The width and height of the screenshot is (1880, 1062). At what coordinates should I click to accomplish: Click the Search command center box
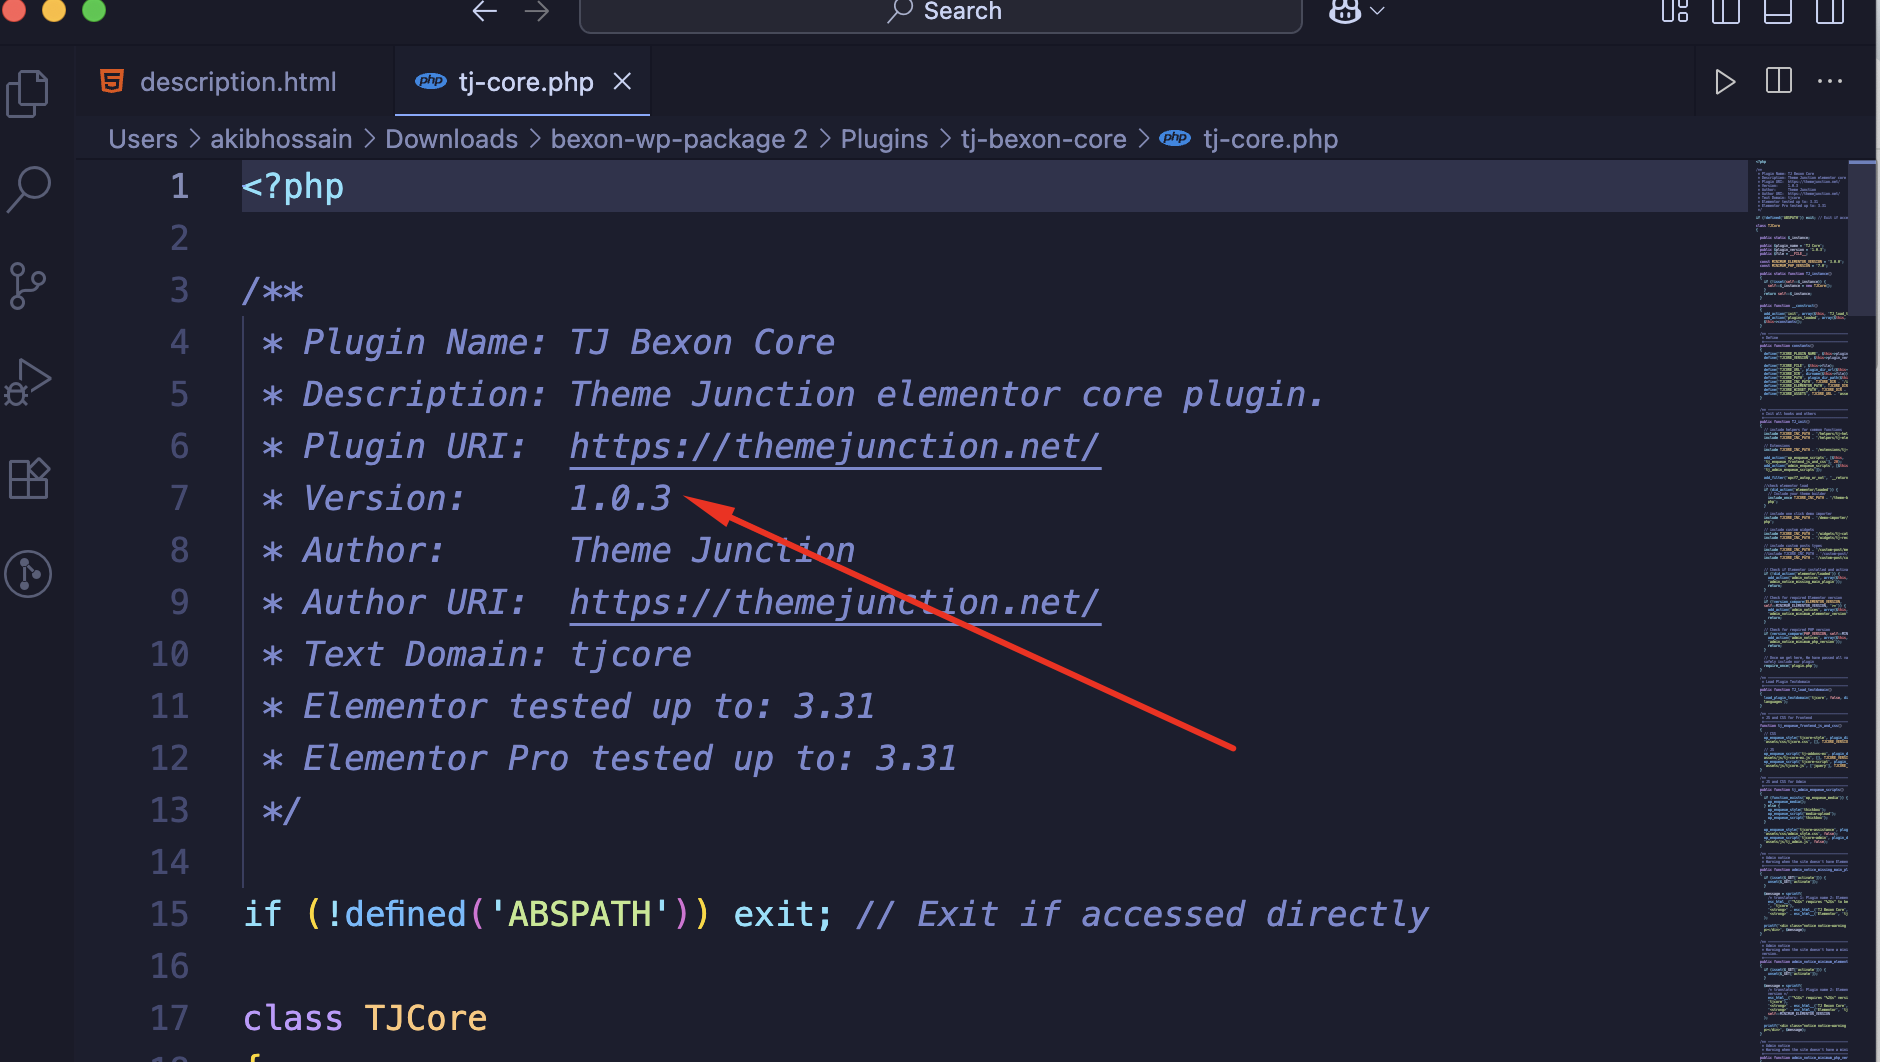pos(941,13)
